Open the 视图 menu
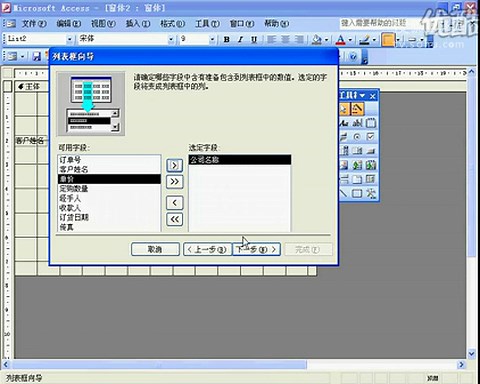Screen dimensions: 480x384 [x=103, y=24]
